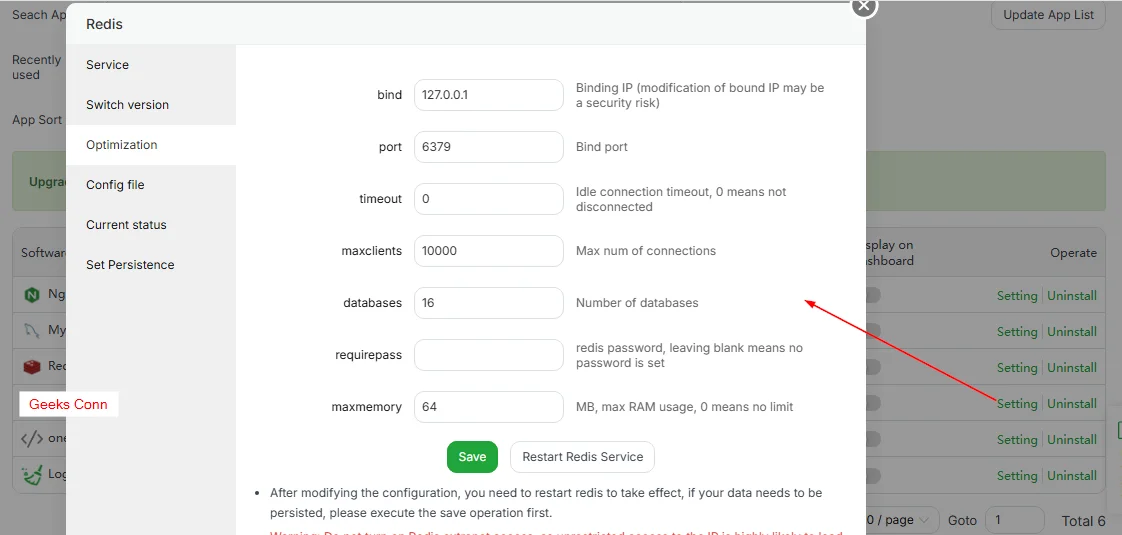Click the restart-after-modifying note below Save
Viewport: 1122px width, 535px height.
pyautogui.click(x=546, y=503)
